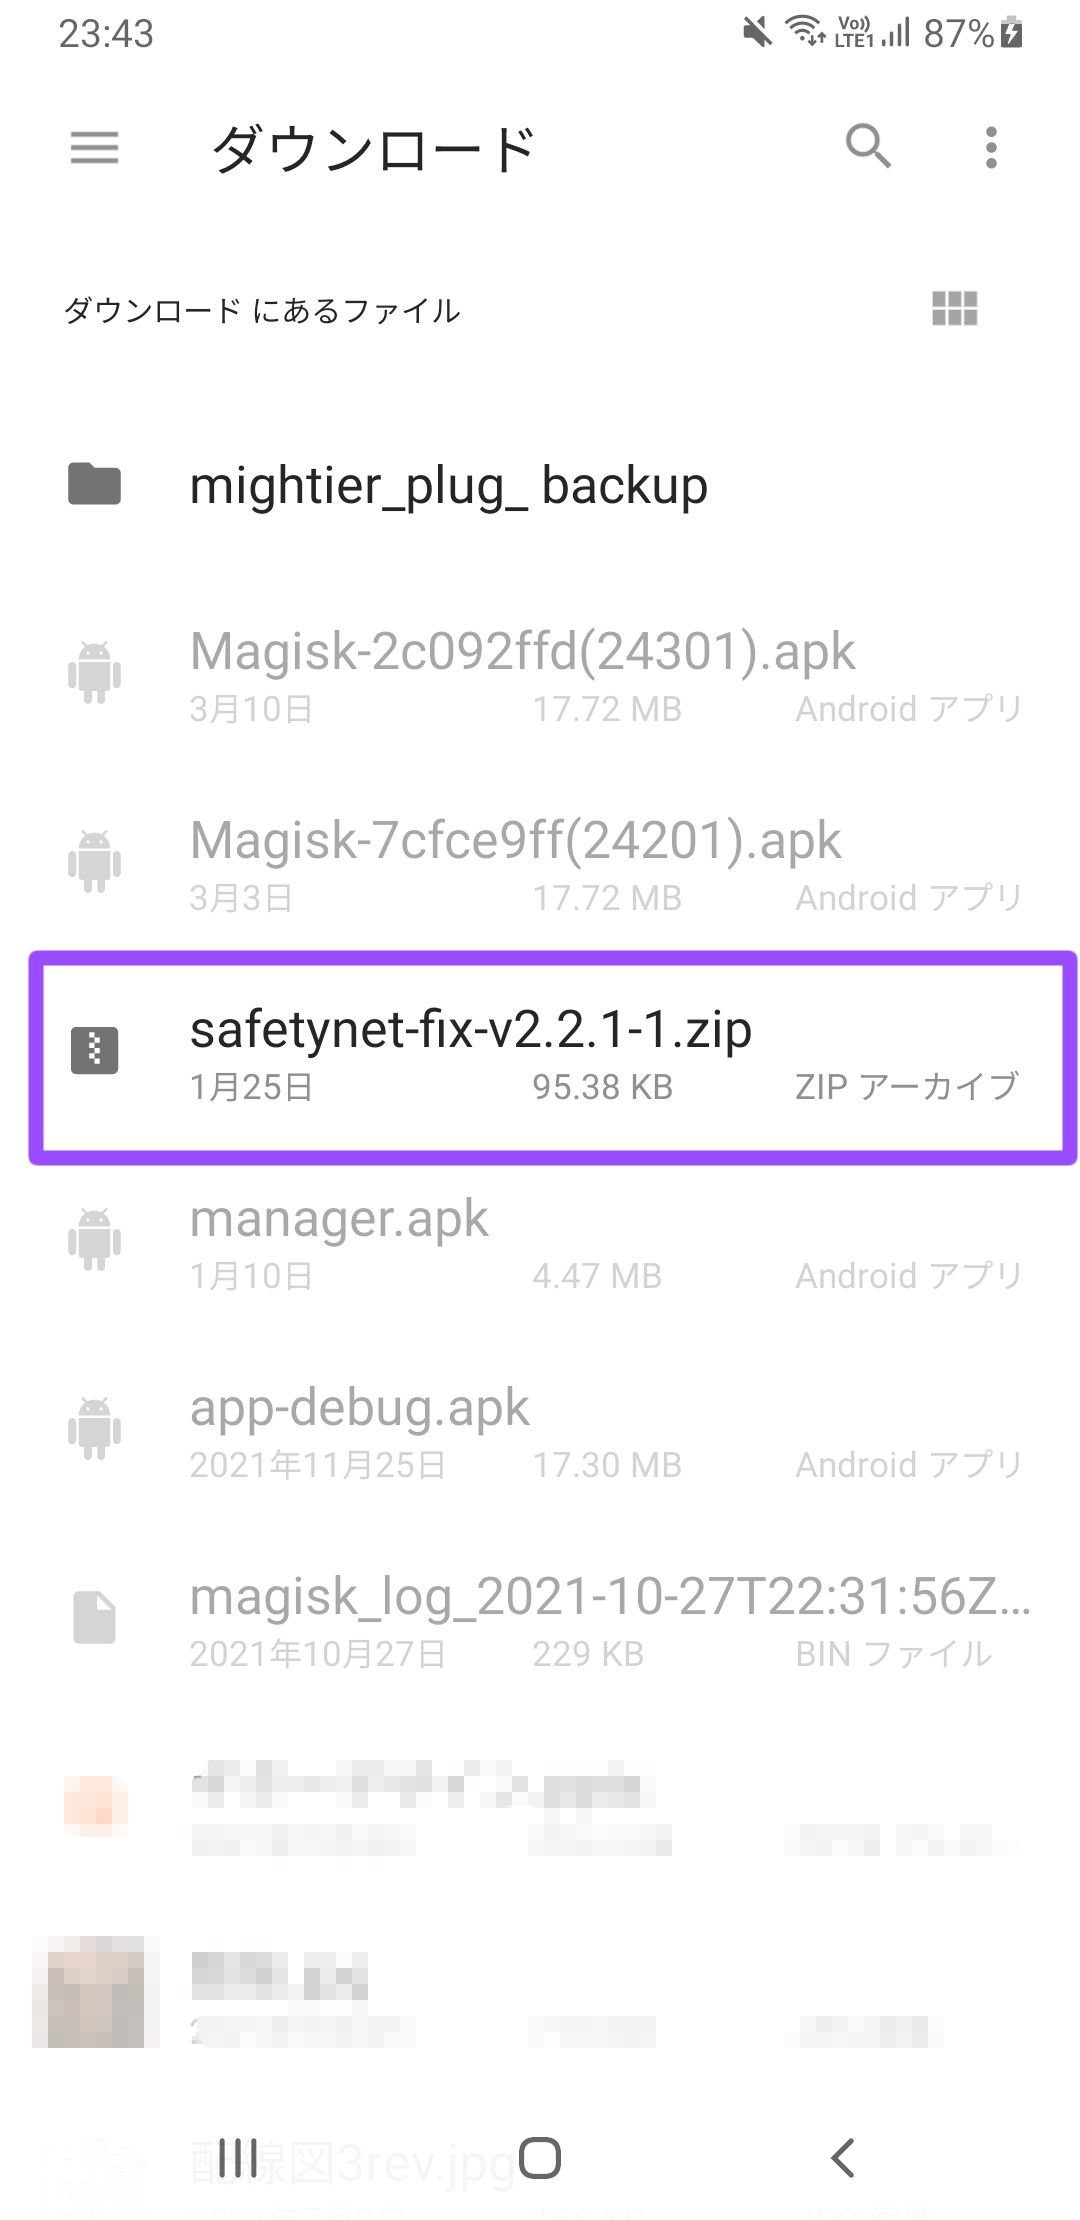Open the hamburger navigation menu
1080x2220 pixels.
pyautogui.click(x=94, y=147)
